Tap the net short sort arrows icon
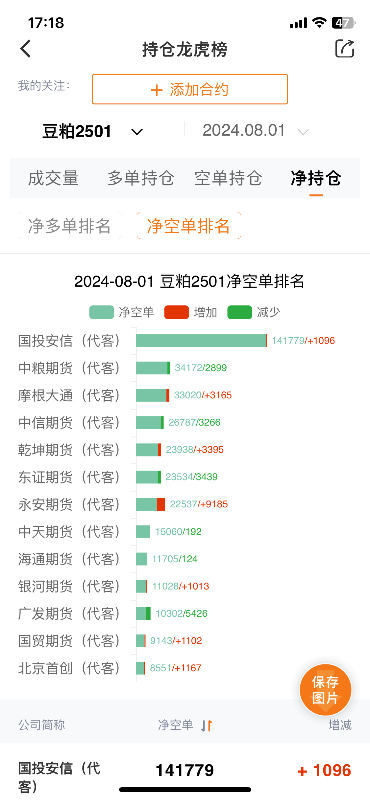 tap(206, 725)
